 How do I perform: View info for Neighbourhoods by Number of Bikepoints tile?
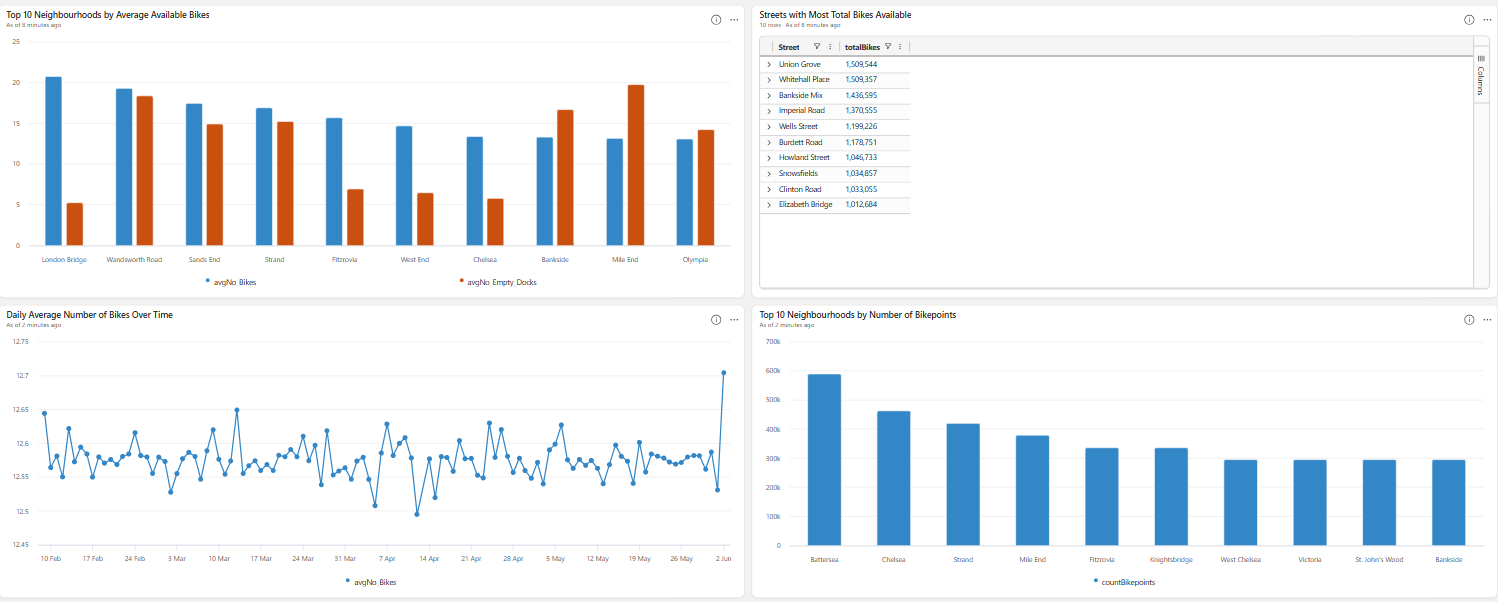tap(1469, 320)
